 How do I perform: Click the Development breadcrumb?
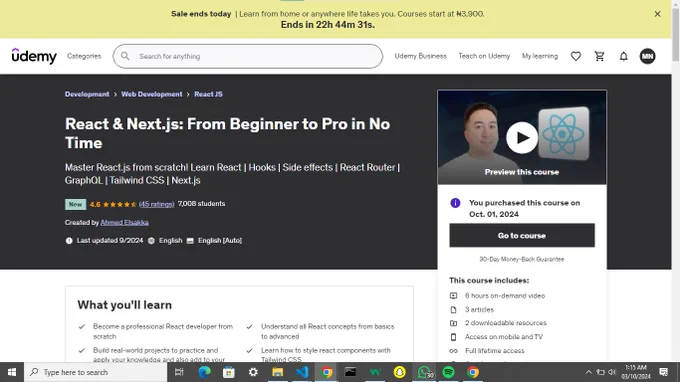(87, 94)
